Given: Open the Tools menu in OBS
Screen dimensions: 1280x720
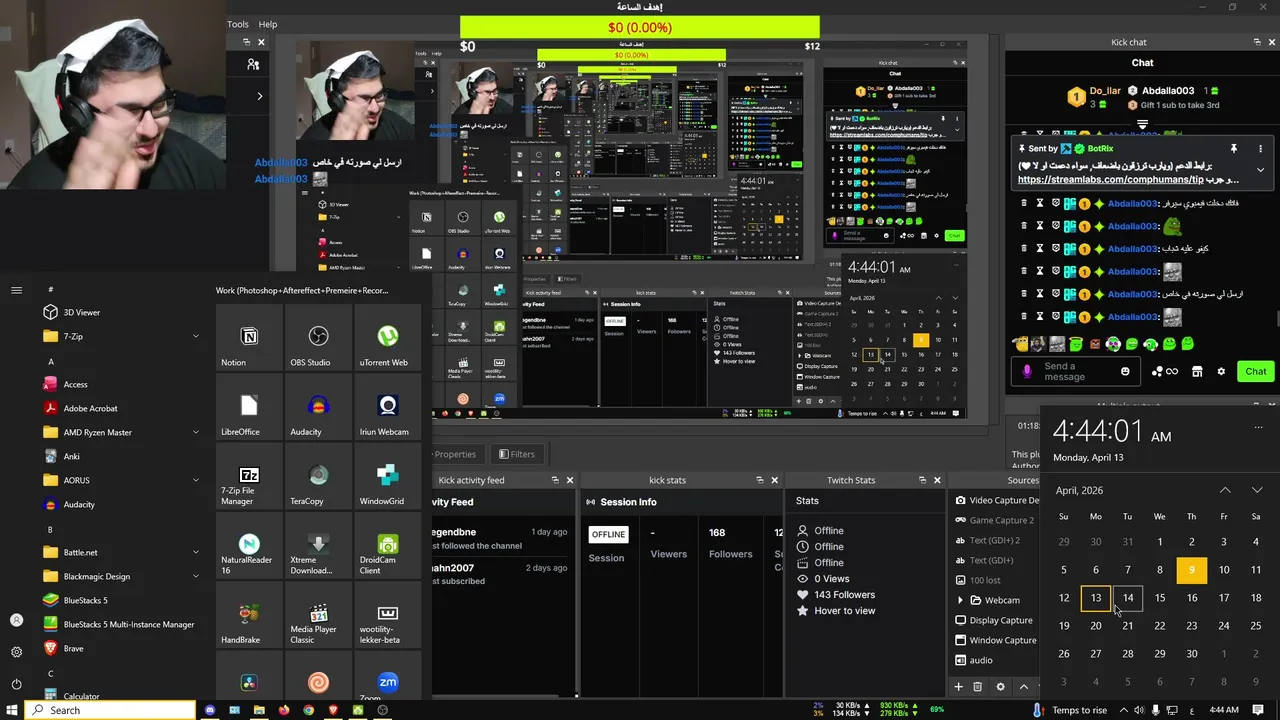Looking at the screenshot, I should [x=238, y=24].
